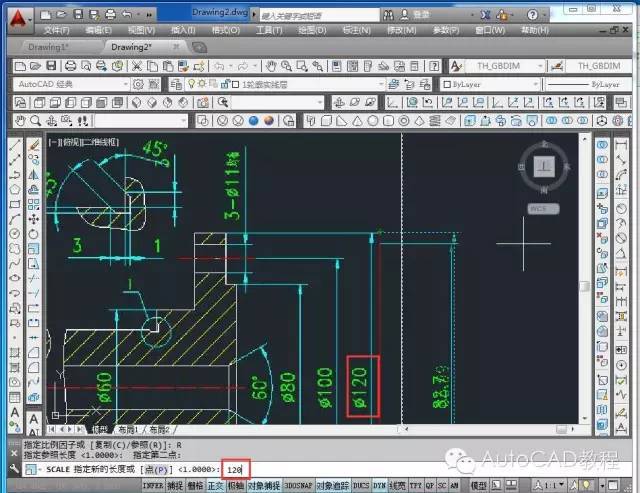640x493 pixels.
Task: Click the New drawing icon in standard toolbar
Action: (20, 66)
